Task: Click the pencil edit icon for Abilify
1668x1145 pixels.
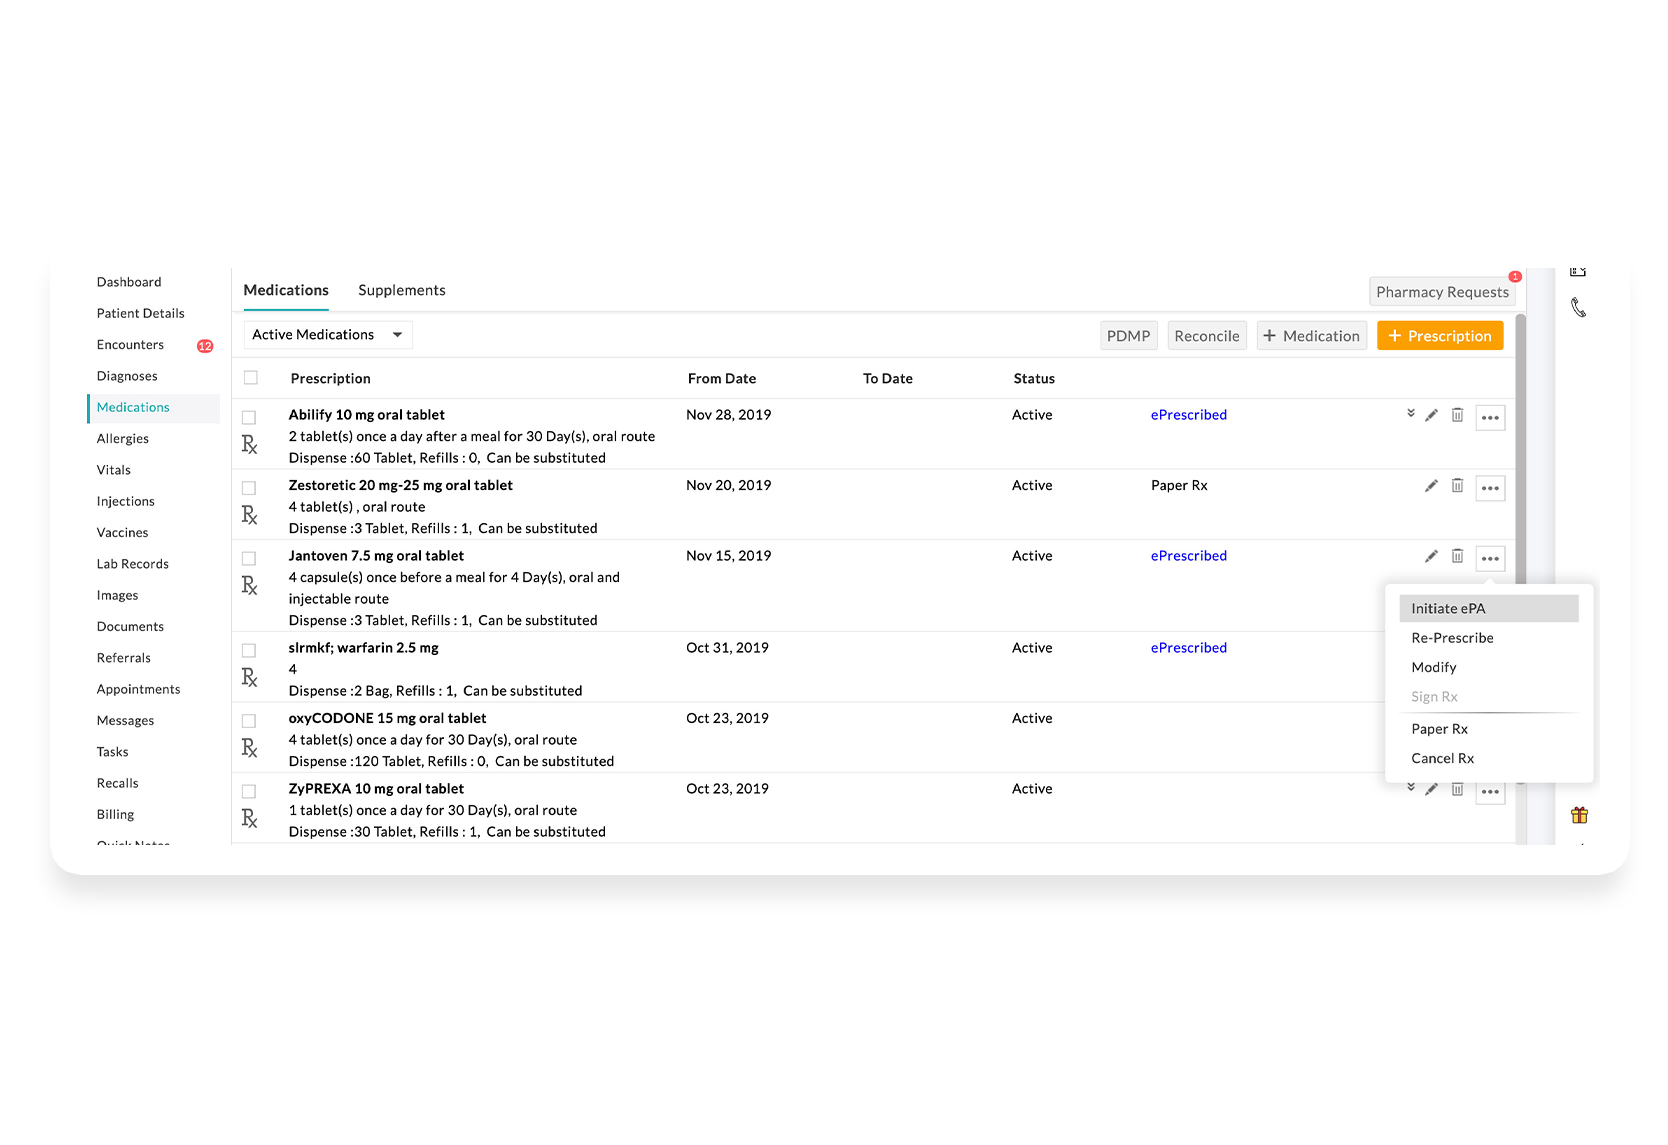Action: pos(1431,415)
